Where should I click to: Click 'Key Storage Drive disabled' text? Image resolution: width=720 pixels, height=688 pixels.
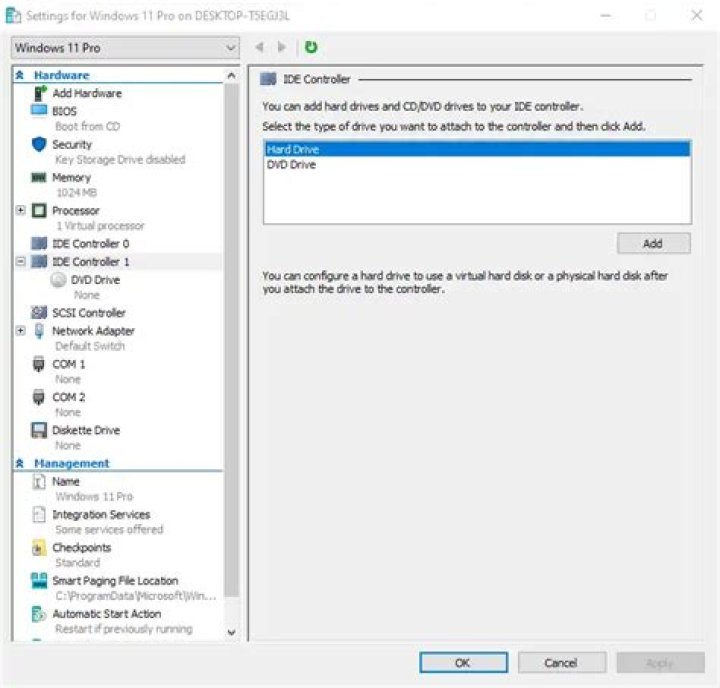coord(120,159)
